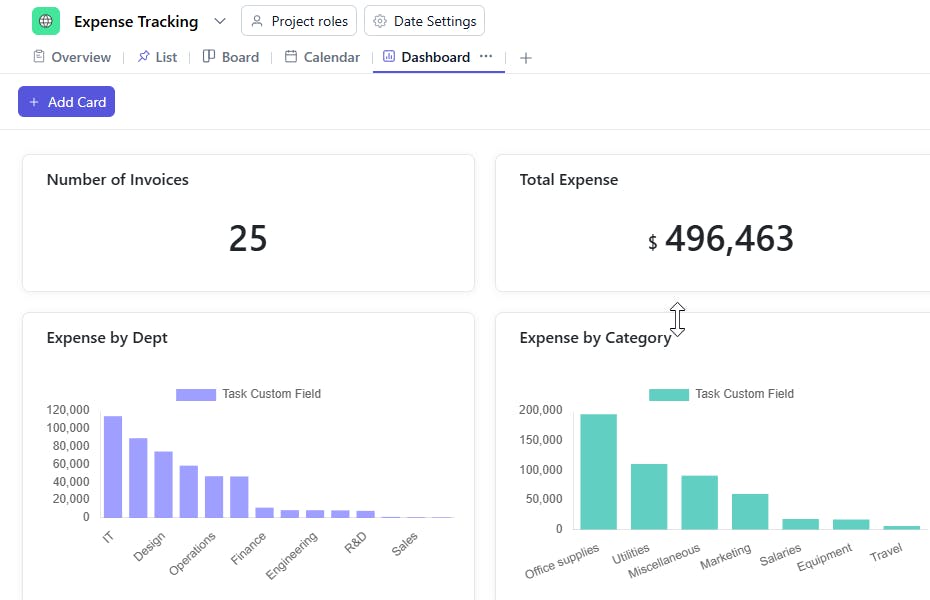Viewport: 930px width, 600px height.
Task: Click the Office supplies bar in category chart
Action: pyautogui.click(x=598, y=472)
